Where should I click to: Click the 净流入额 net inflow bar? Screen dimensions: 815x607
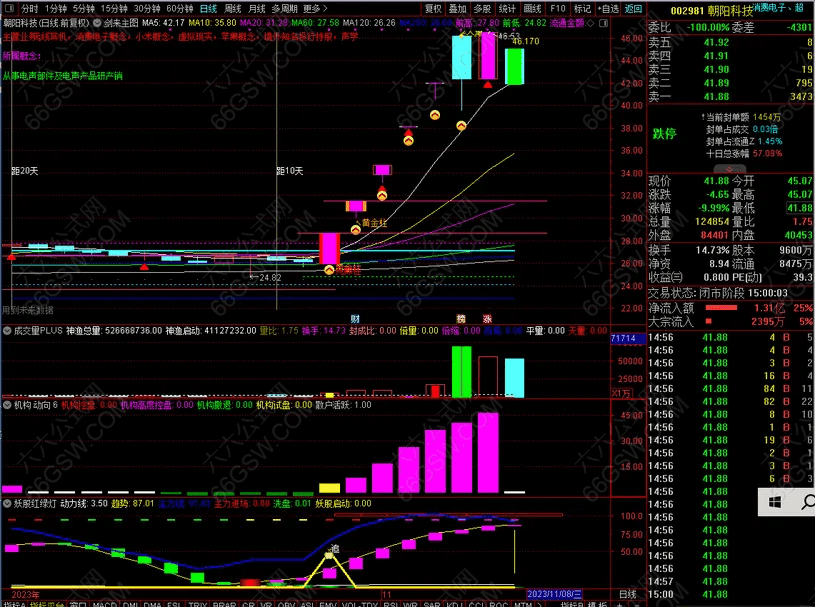[x=721, y=308]
